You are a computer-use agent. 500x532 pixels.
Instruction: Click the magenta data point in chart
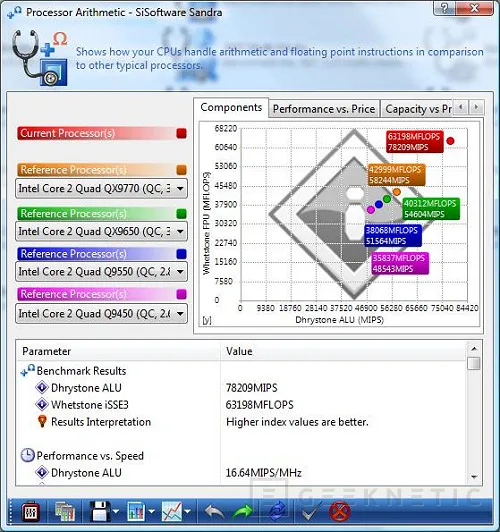(x=371, y=210)
